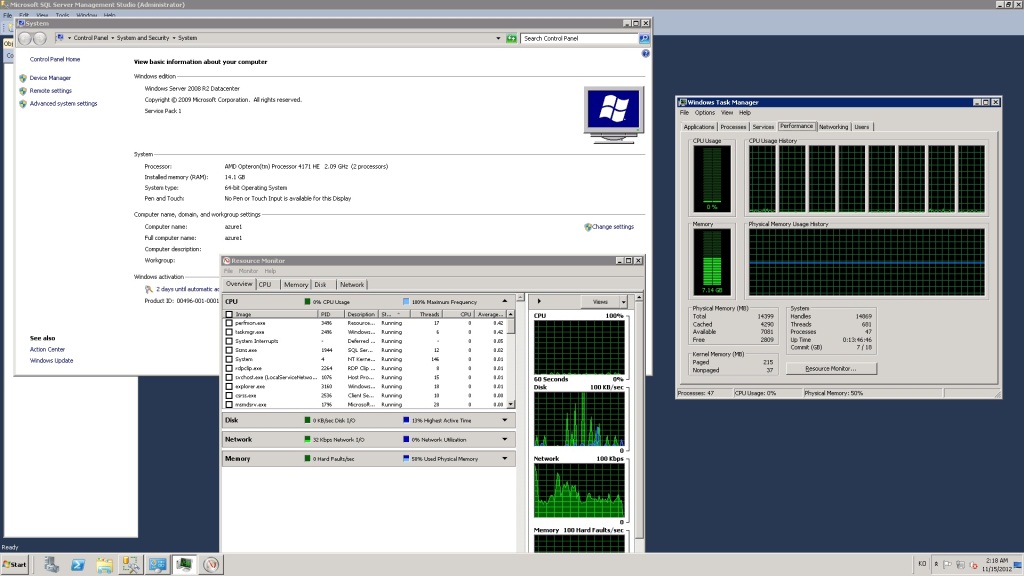Switch to Users tab in Task Manager
This screenshot has height=576, width=1024.
tap(862, 127)
